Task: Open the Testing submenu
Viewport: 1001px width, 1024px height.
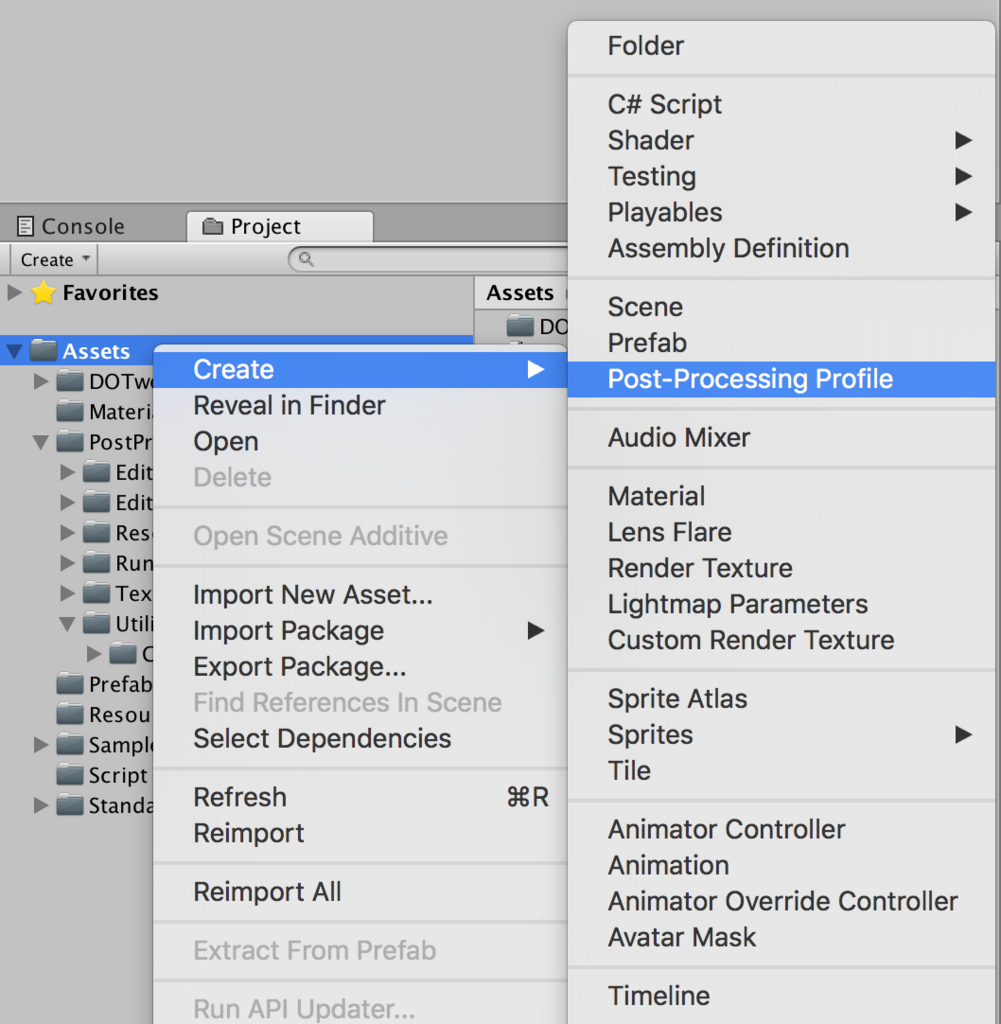Action: coord(782,176)
